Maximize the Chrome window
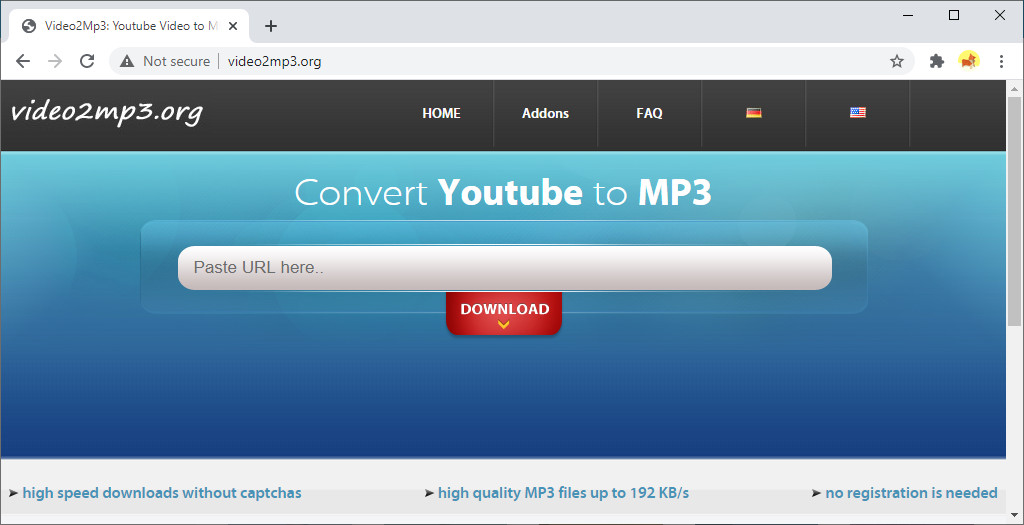The width and height of the screenshot is (1024, 525). pos(953,15)
